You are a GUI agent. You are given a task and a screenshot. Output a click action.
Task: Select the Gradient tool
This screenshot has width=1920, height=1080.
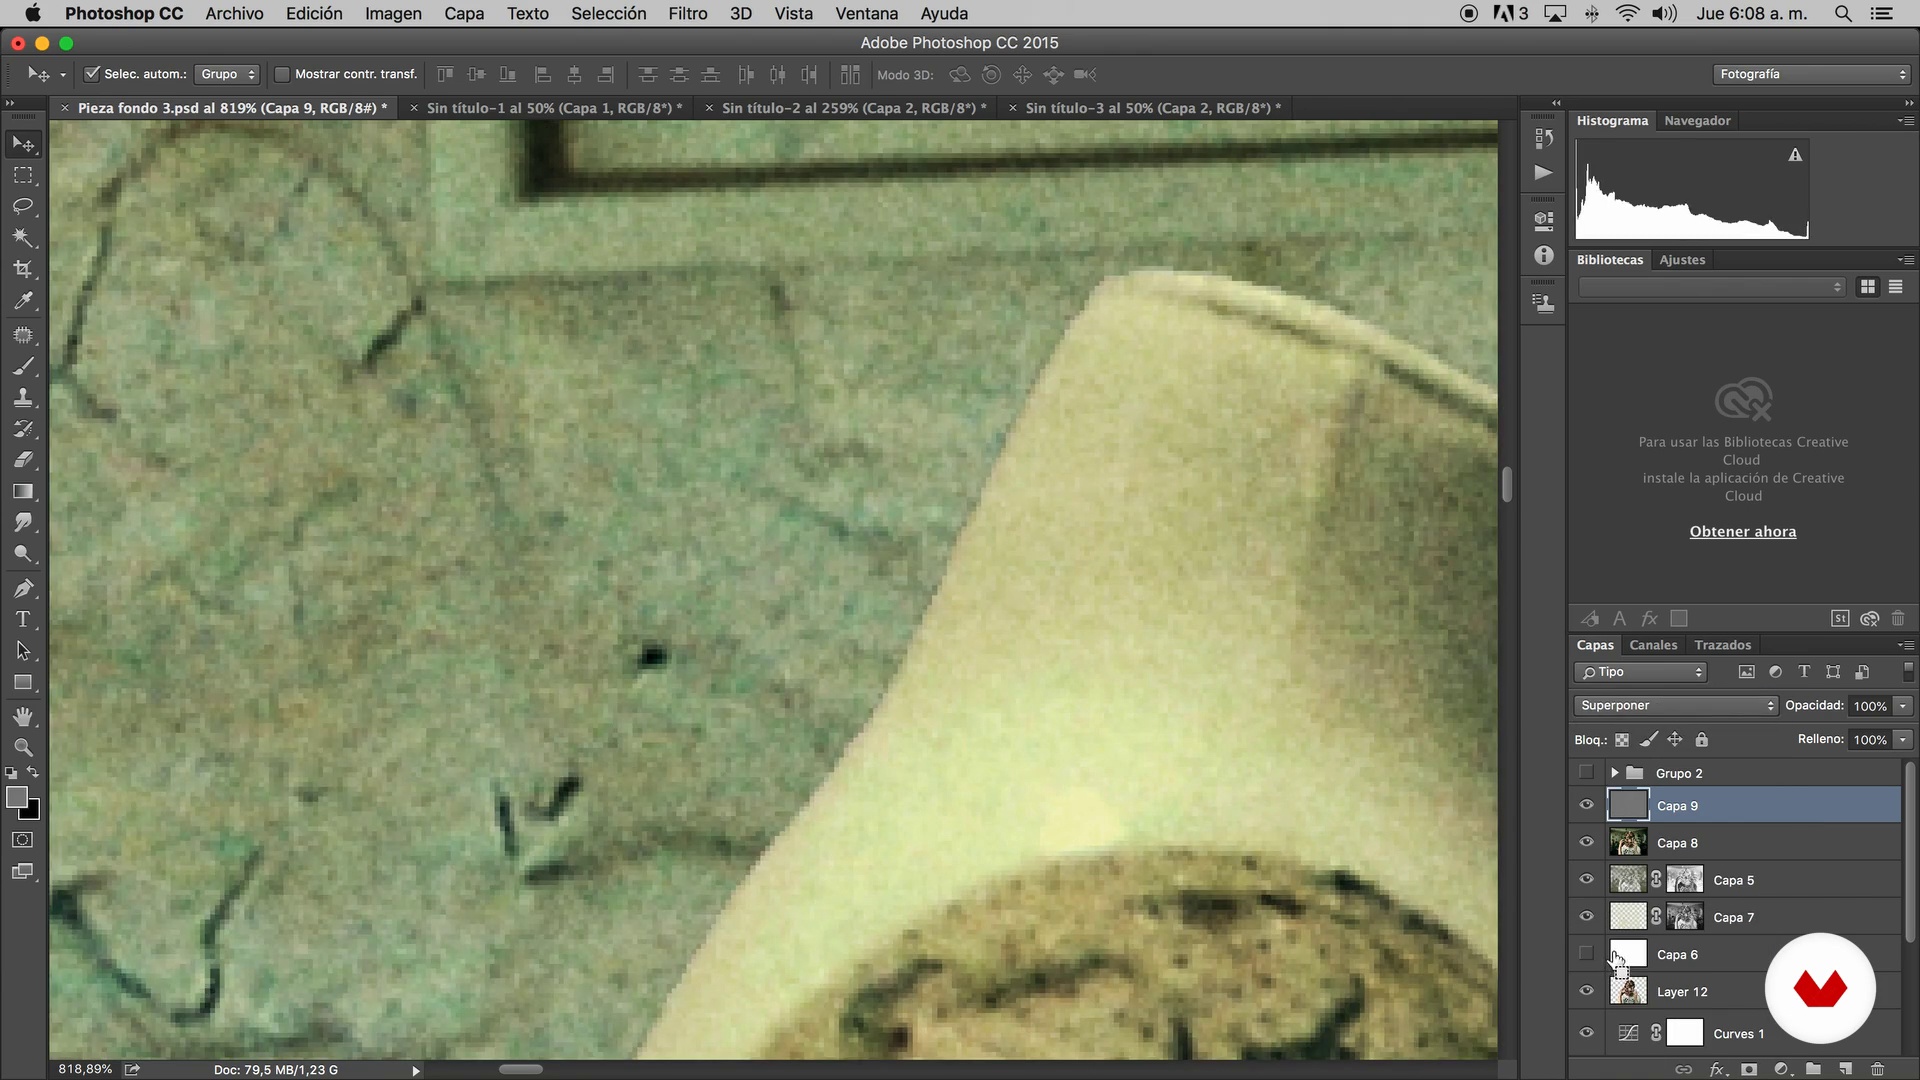click(x=23, y=492)
